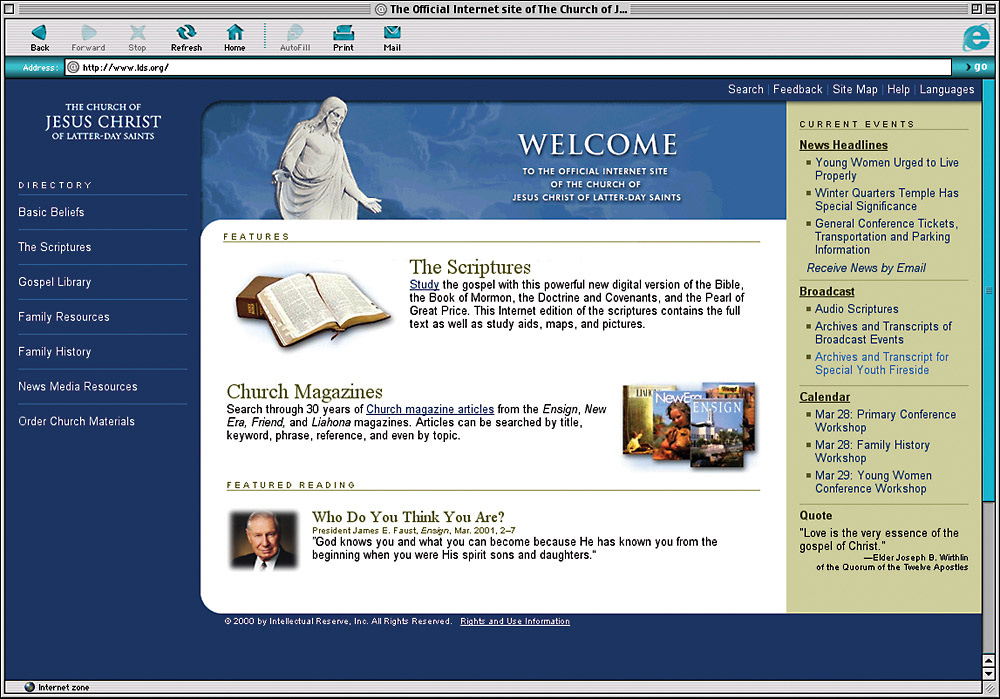This screenshot has height=699, width=1000.
Task: Open Family Resources in directory
Action: 64,317
